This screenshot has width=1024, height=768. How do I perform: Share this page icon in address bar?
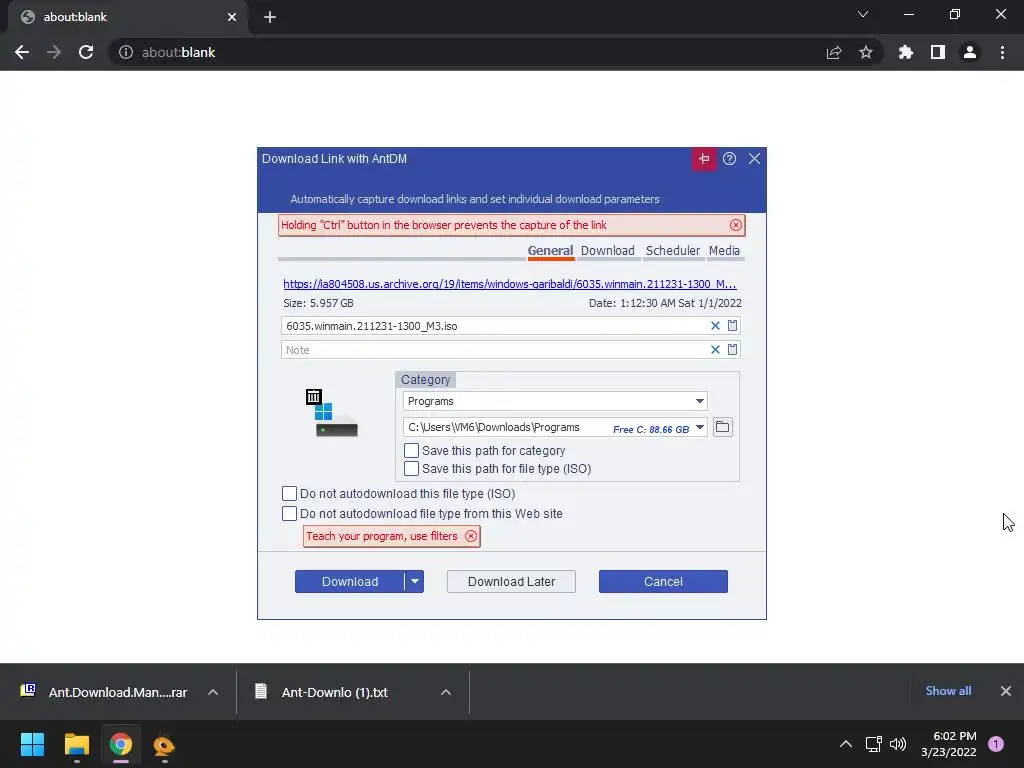click(834, 52)
